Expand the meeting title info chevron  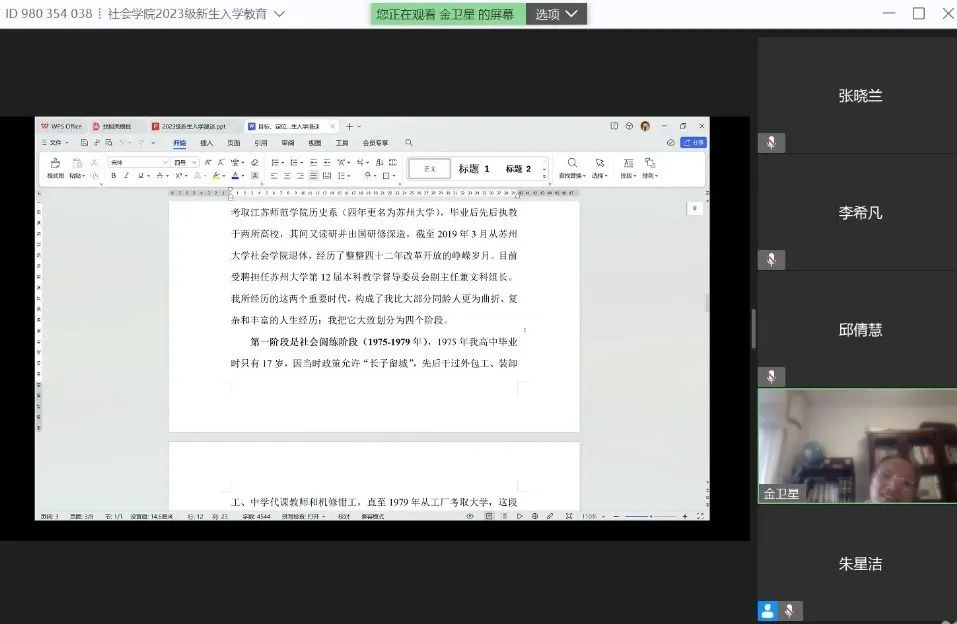pos(279,14)
